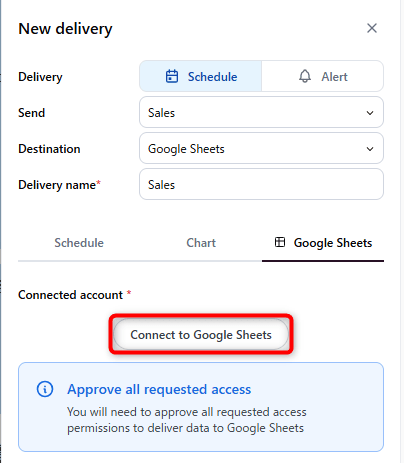Select the Schedule delivery type
Image resolution: width=404 pixels, height=463 pixels.
201,76
